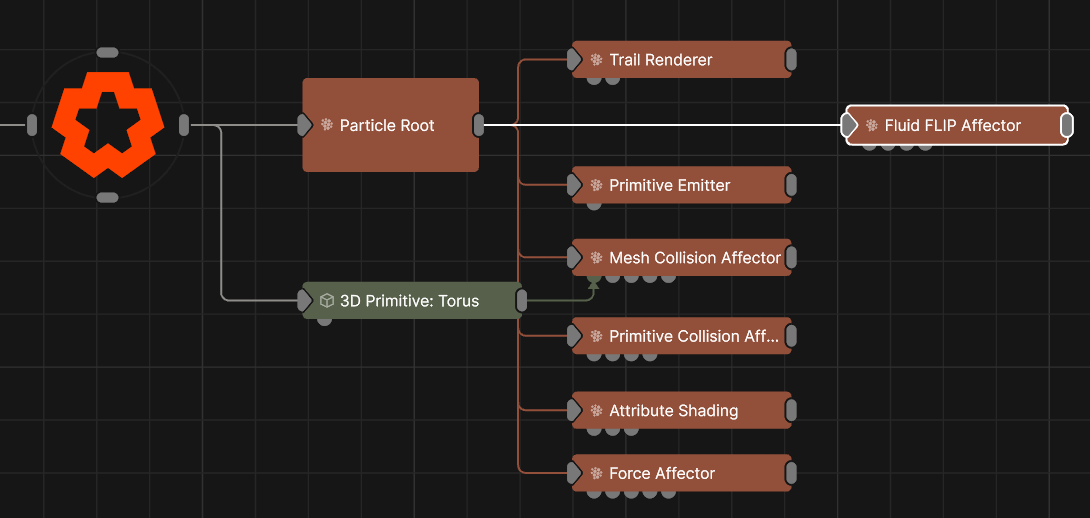Select the Trail Renderer node label
Screen dimensions: 1090x518
[x=661, y=60]
